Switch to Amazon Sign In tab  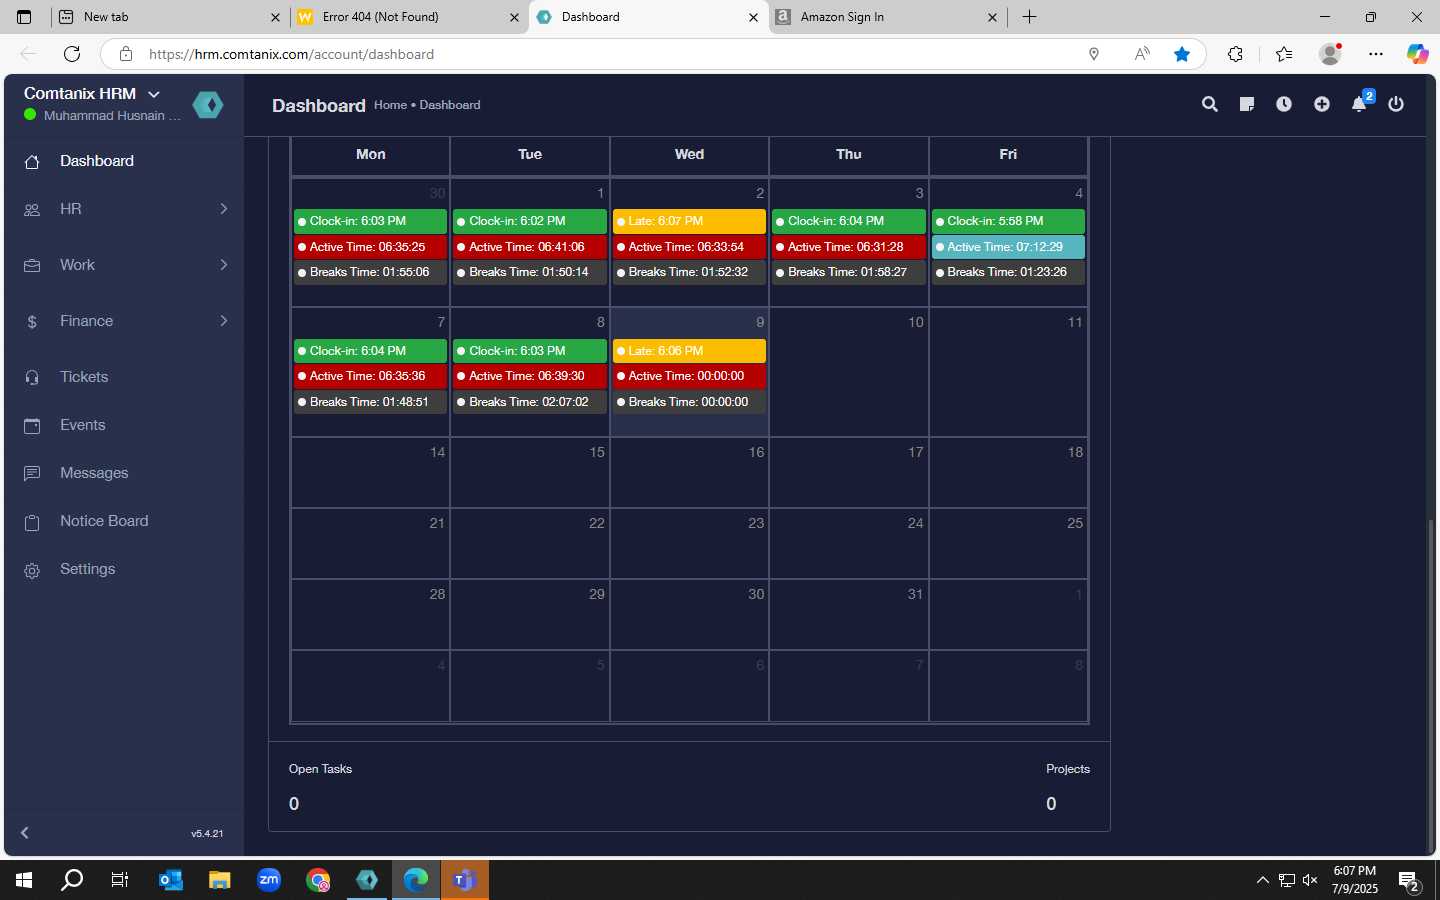(886, 17)
